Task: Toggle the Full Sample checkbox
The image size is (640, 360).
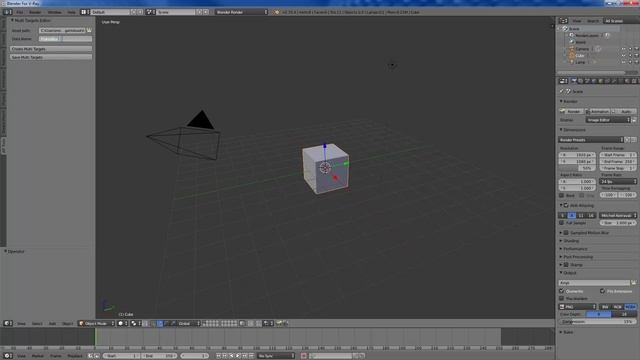Action: (x=562, y=223)
